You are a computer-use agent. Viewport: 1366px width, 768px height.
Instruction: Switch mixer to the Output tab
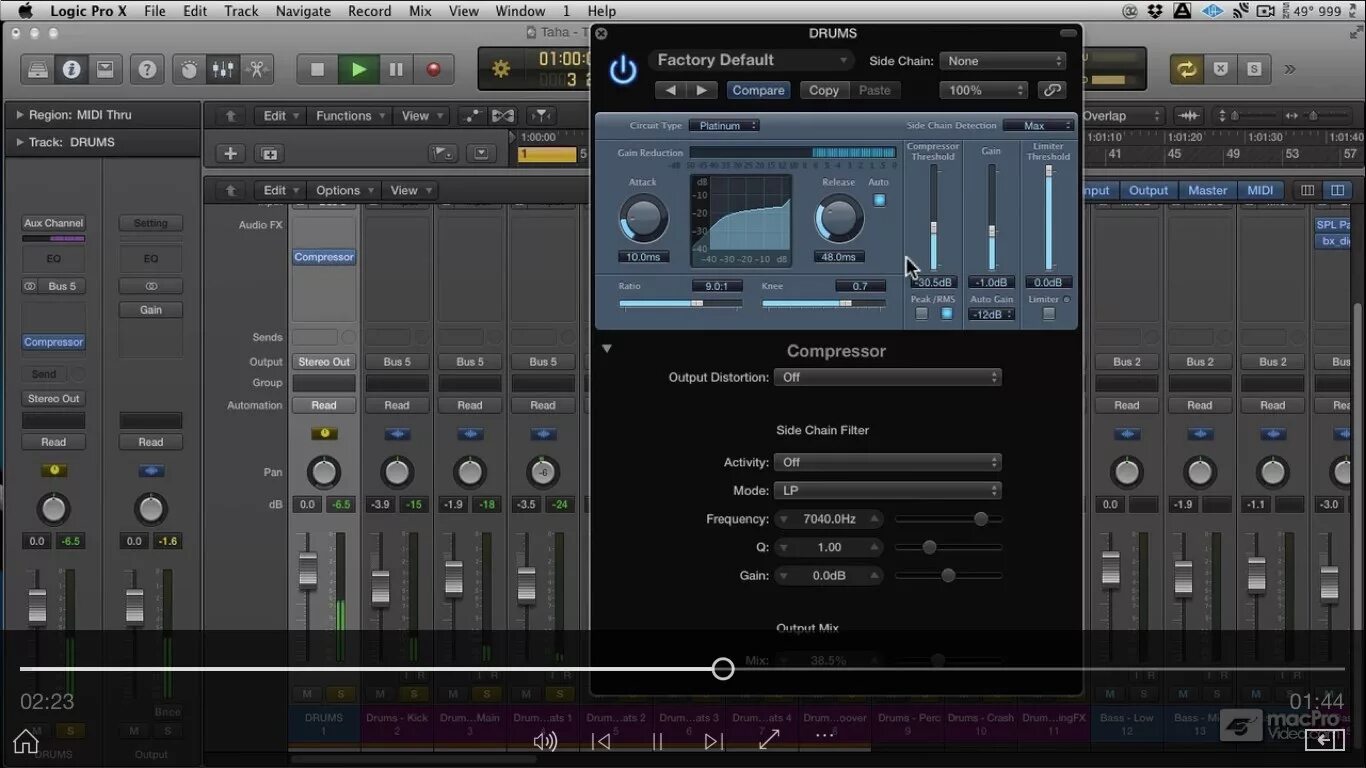(x=1148, y=190)
